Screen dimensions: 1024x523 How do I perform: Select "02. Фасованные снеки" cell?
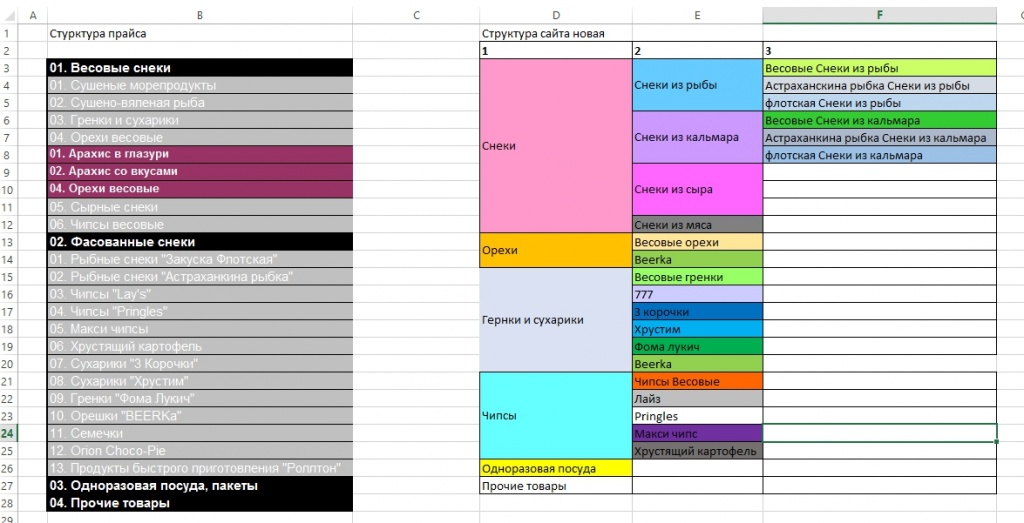(x=200, y=242)
